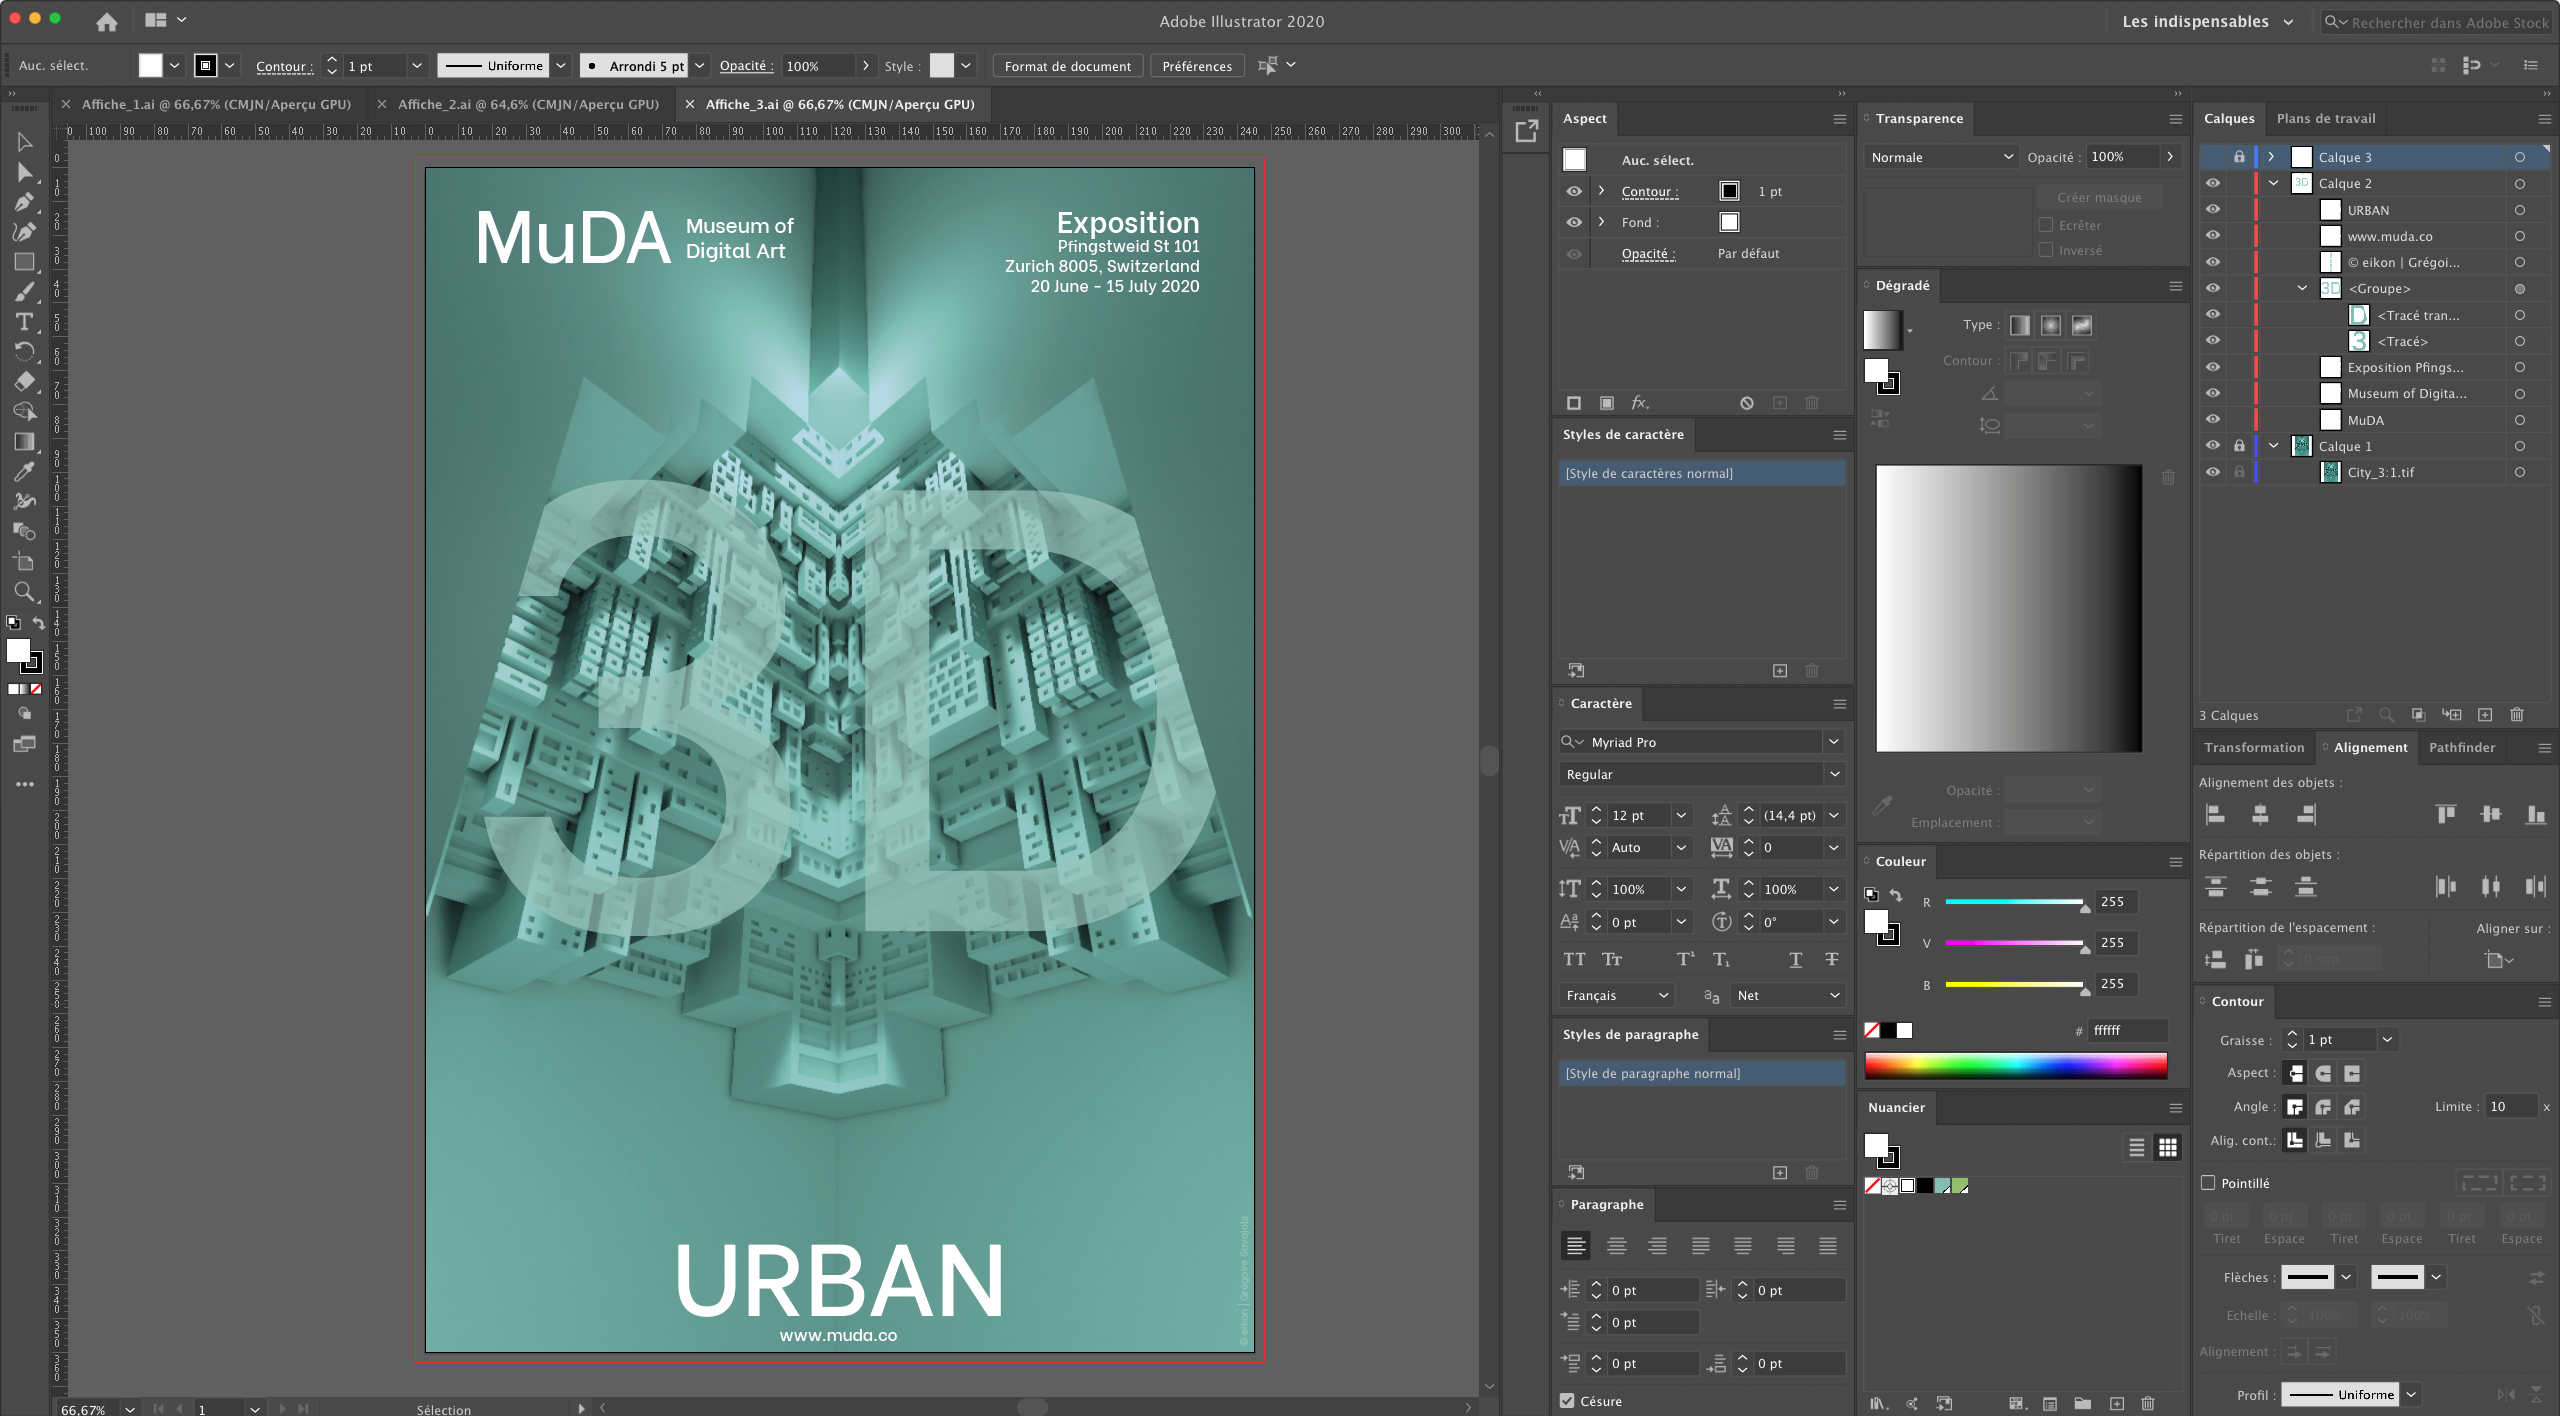
Task: Hide the URBAN layer
Action: coord(2212,210)
